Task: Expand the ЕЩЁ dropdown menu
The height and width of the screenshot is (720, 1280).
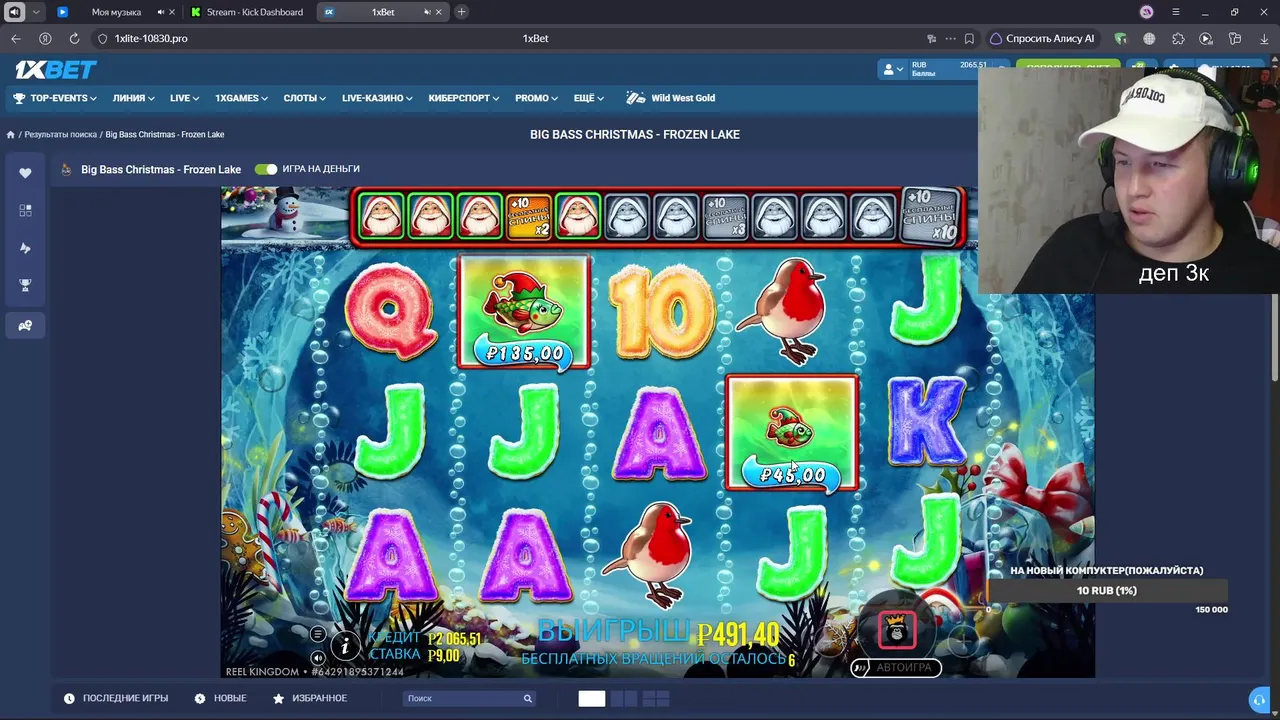Action: 589,98
